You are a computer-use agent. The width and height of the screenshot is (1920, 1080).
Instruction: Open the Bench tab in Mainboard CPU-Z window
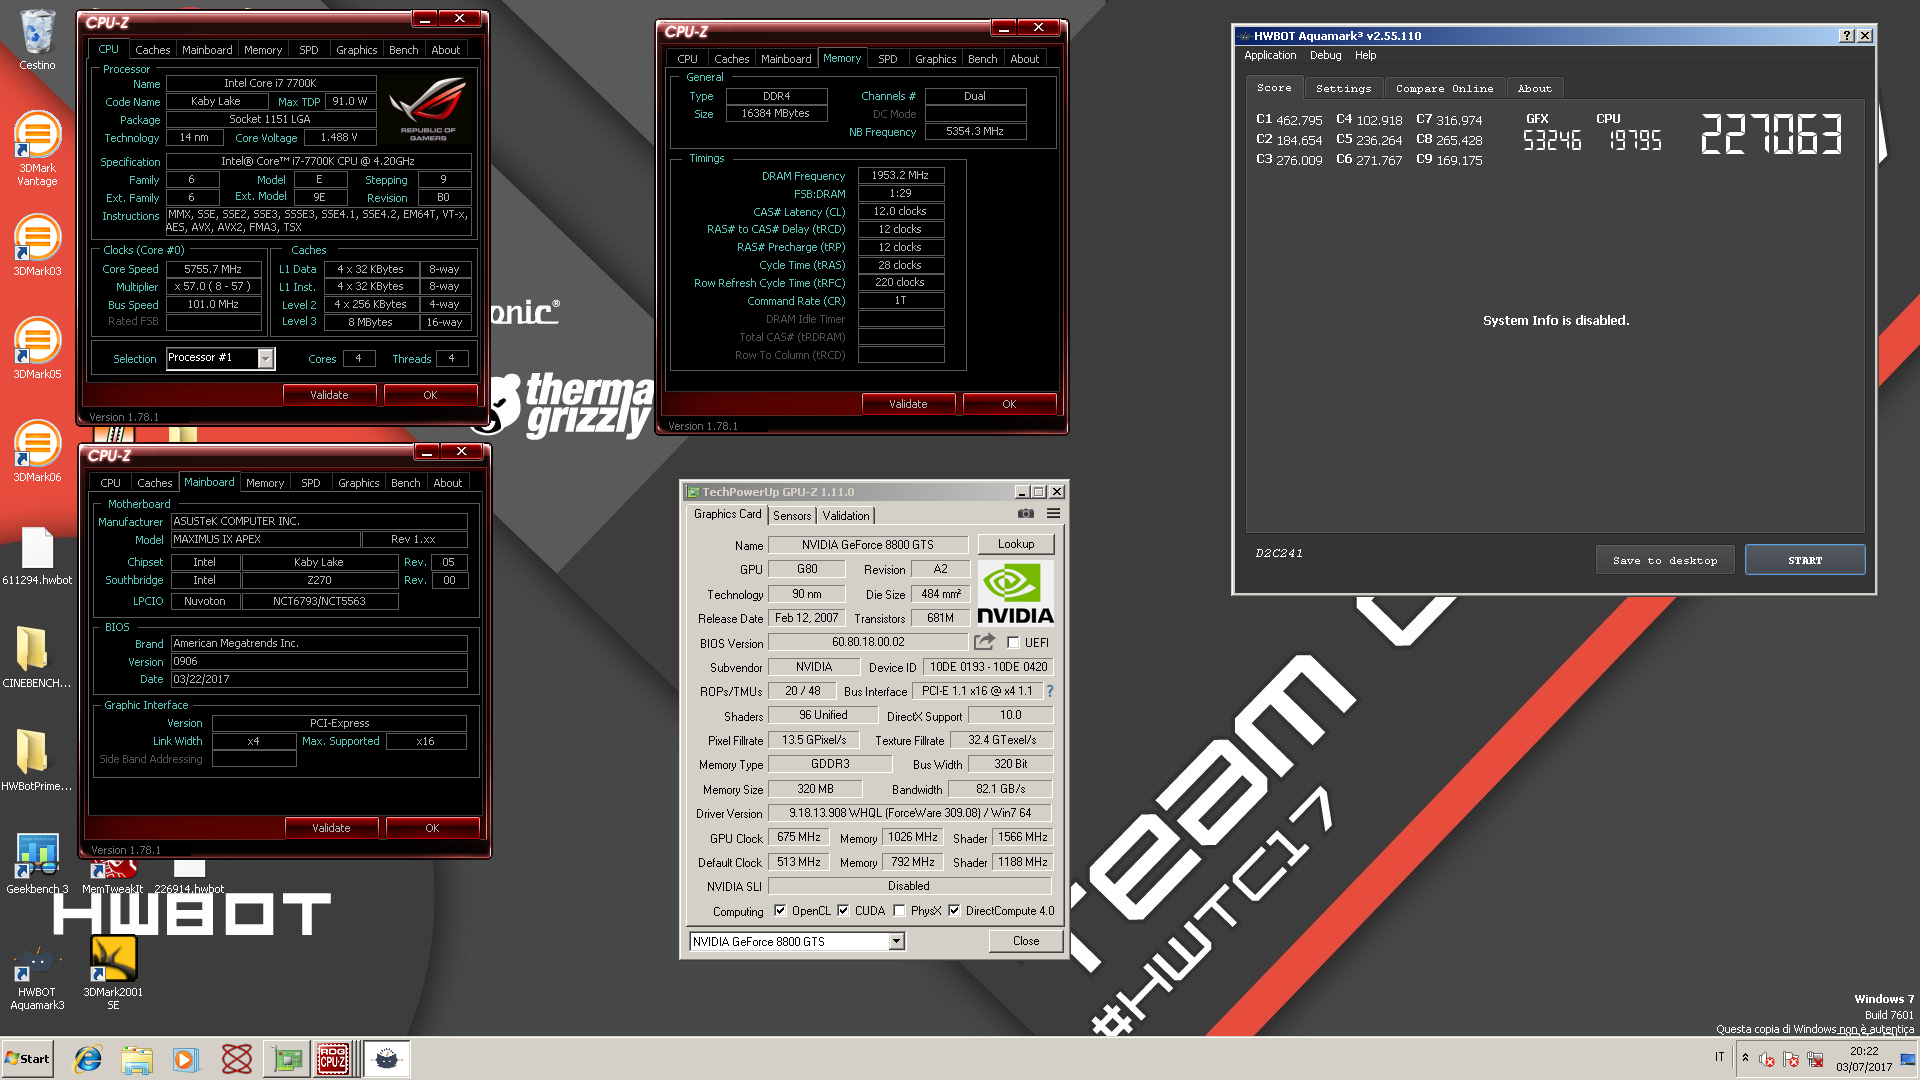[x=405, y=483]
